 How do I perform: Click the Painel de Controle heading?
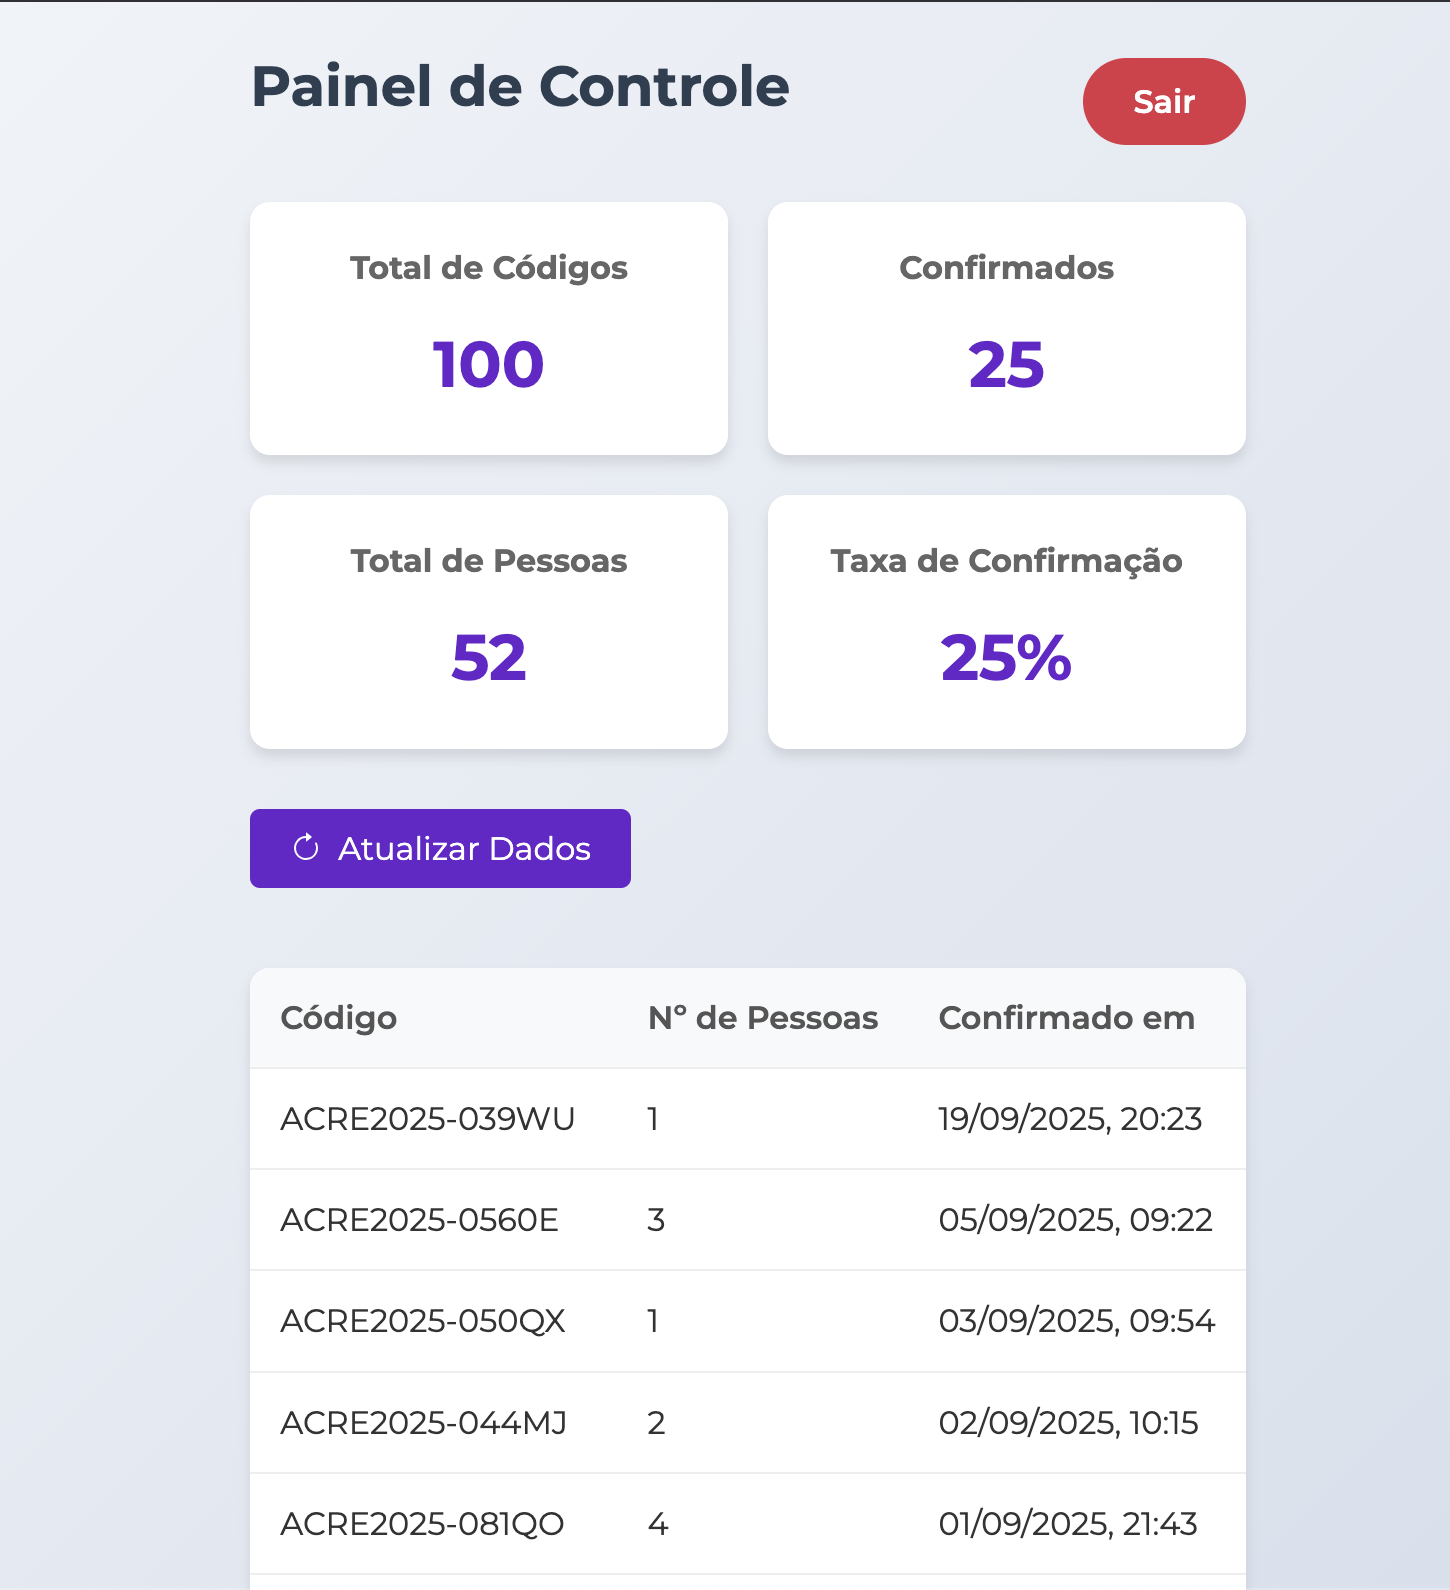click(520, 86)
